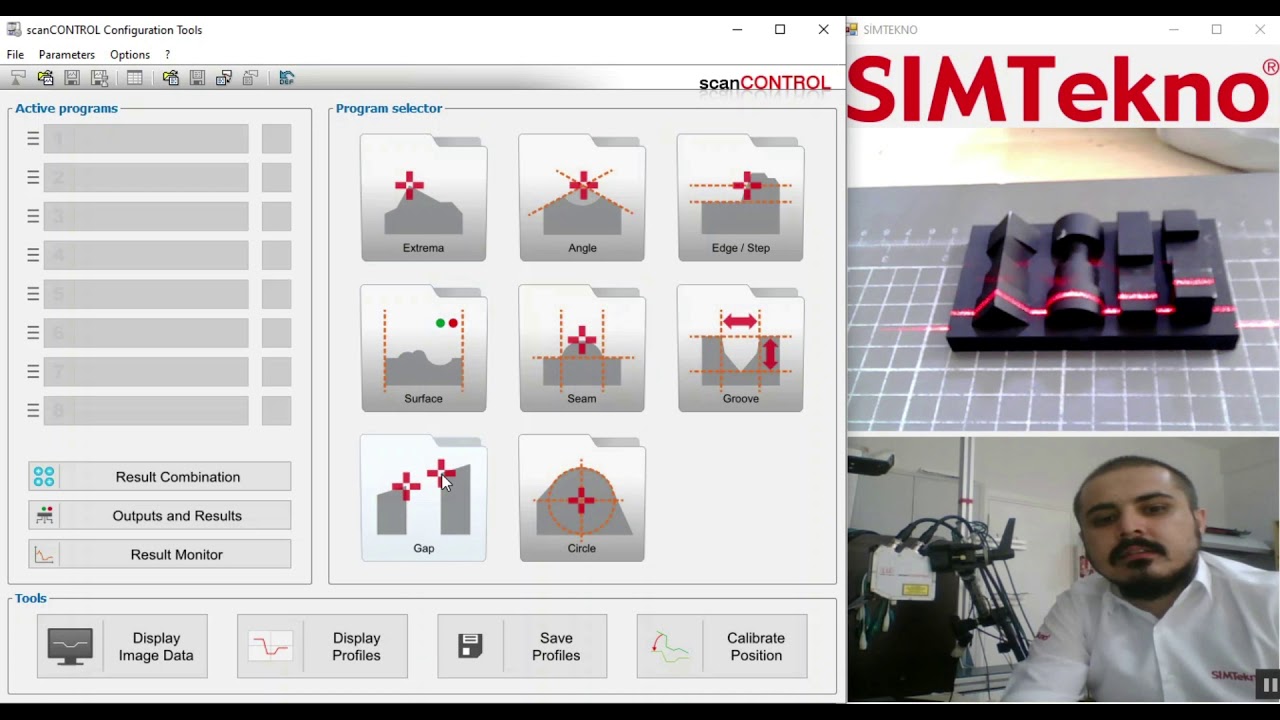Click the live laser scan camera view in SIMTEKNO

1063,280
